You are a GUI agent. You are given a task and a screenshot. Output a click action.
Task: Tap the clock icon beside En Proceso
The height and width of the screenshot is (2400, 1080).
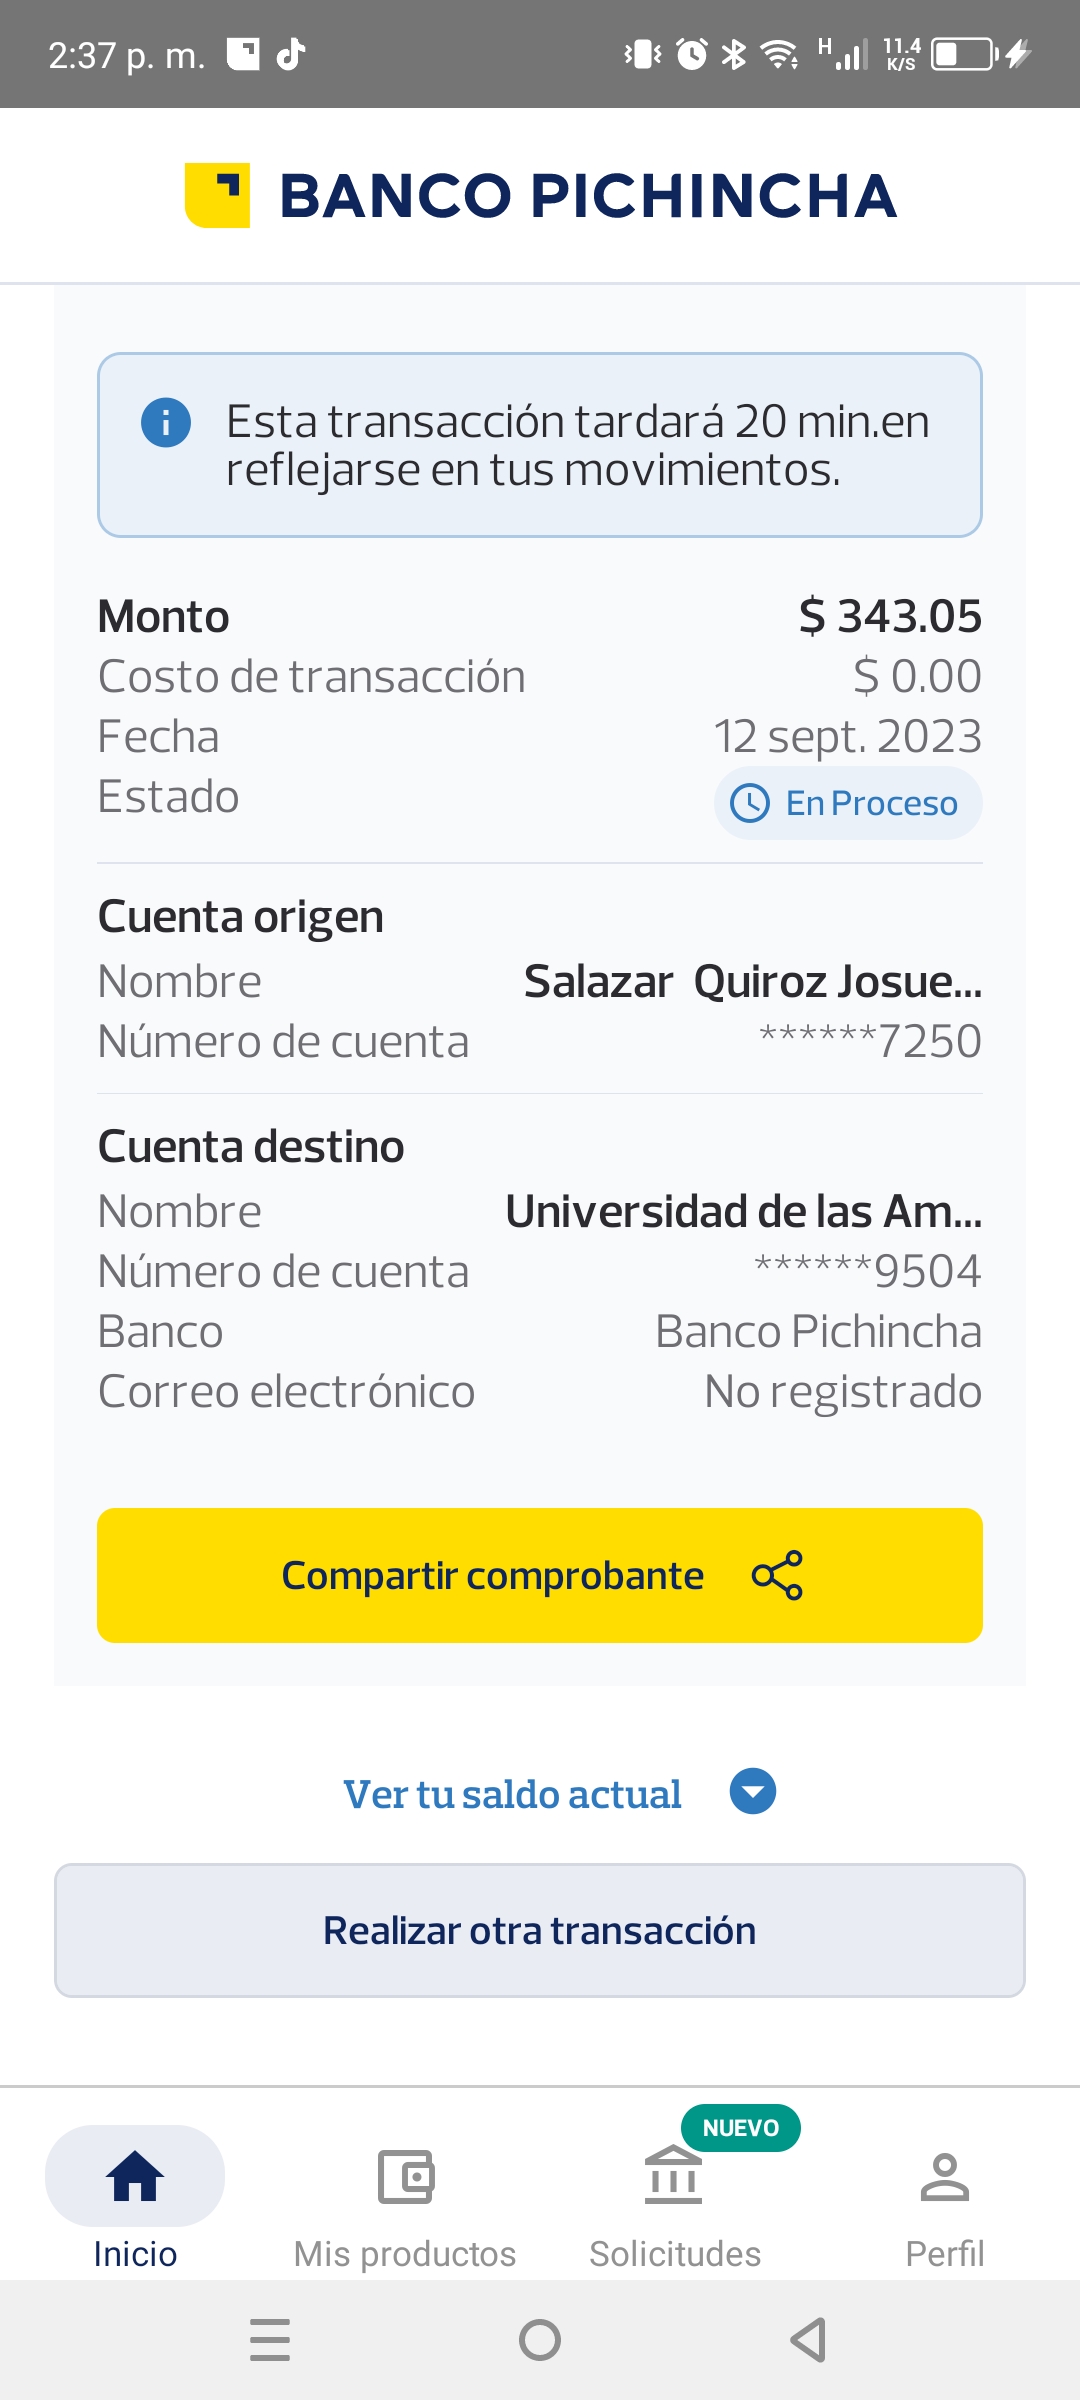(x=750, y=803)
